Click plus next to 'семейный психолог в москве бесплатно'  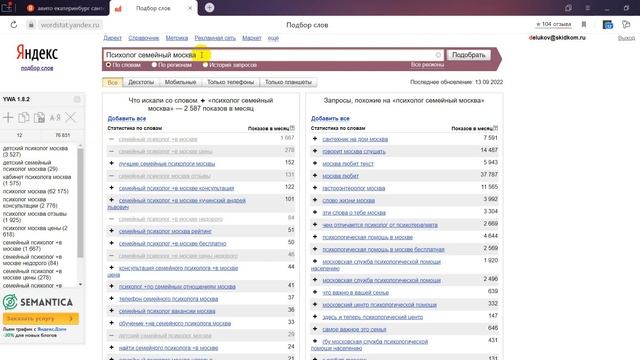click(x=111, y=243)
